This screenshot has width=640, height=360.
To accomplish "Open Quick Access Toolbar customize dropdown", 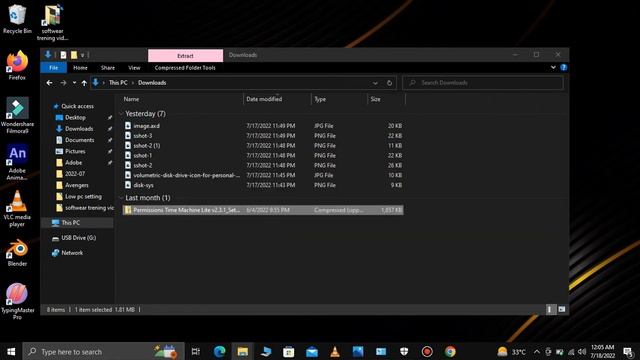I will (82, 55).
